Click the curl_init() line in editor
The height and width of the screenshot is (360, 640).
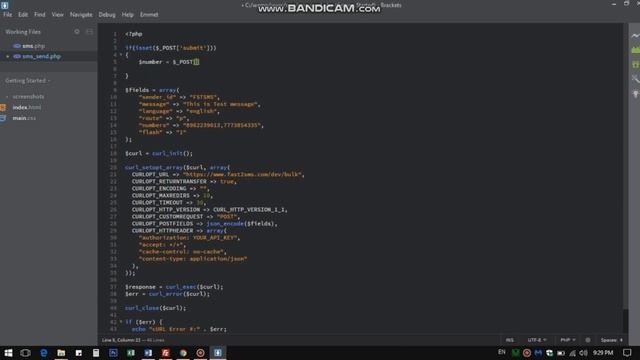(x=159, y=153)
